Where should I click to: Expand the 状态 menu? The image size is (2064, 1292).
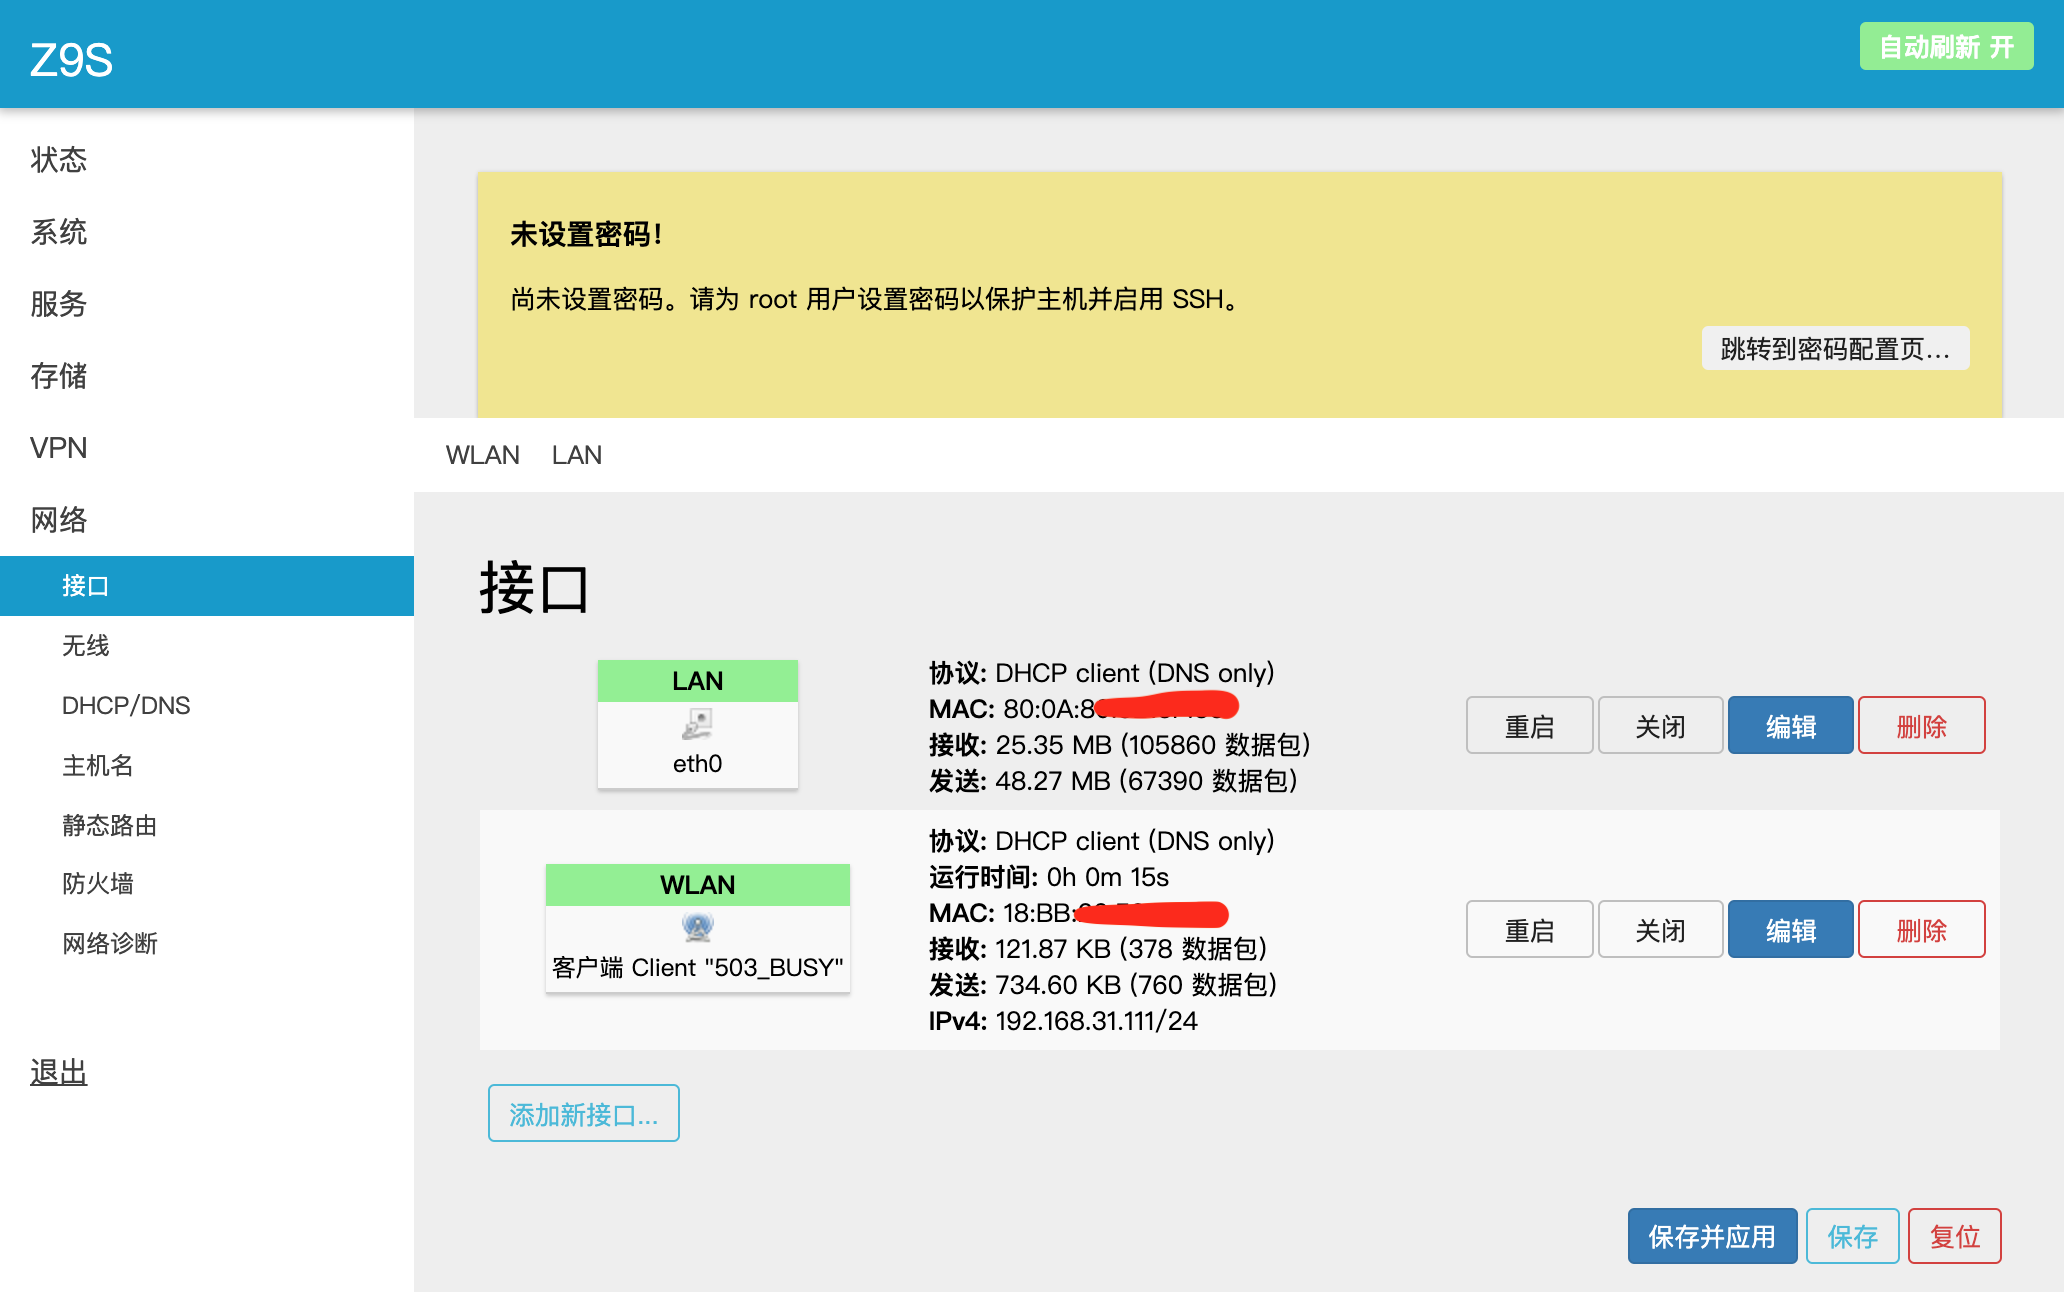tap(59, 159)
